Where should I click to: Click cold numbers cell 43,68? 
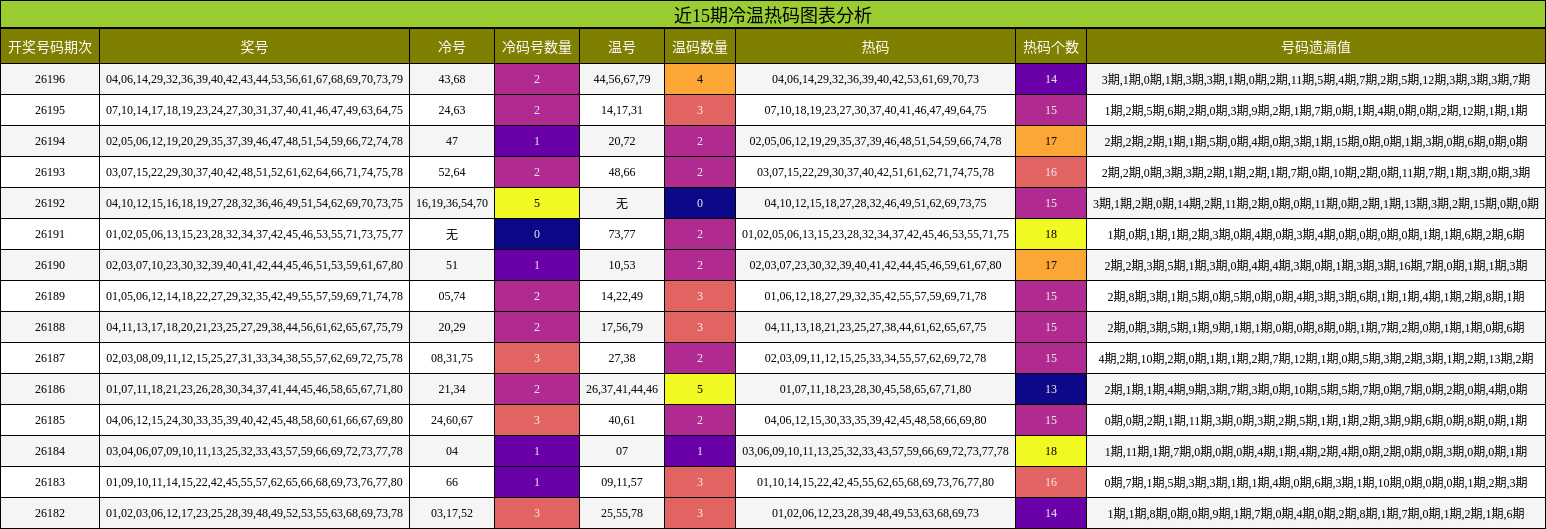pyautogui.click(x=452, y=79)
